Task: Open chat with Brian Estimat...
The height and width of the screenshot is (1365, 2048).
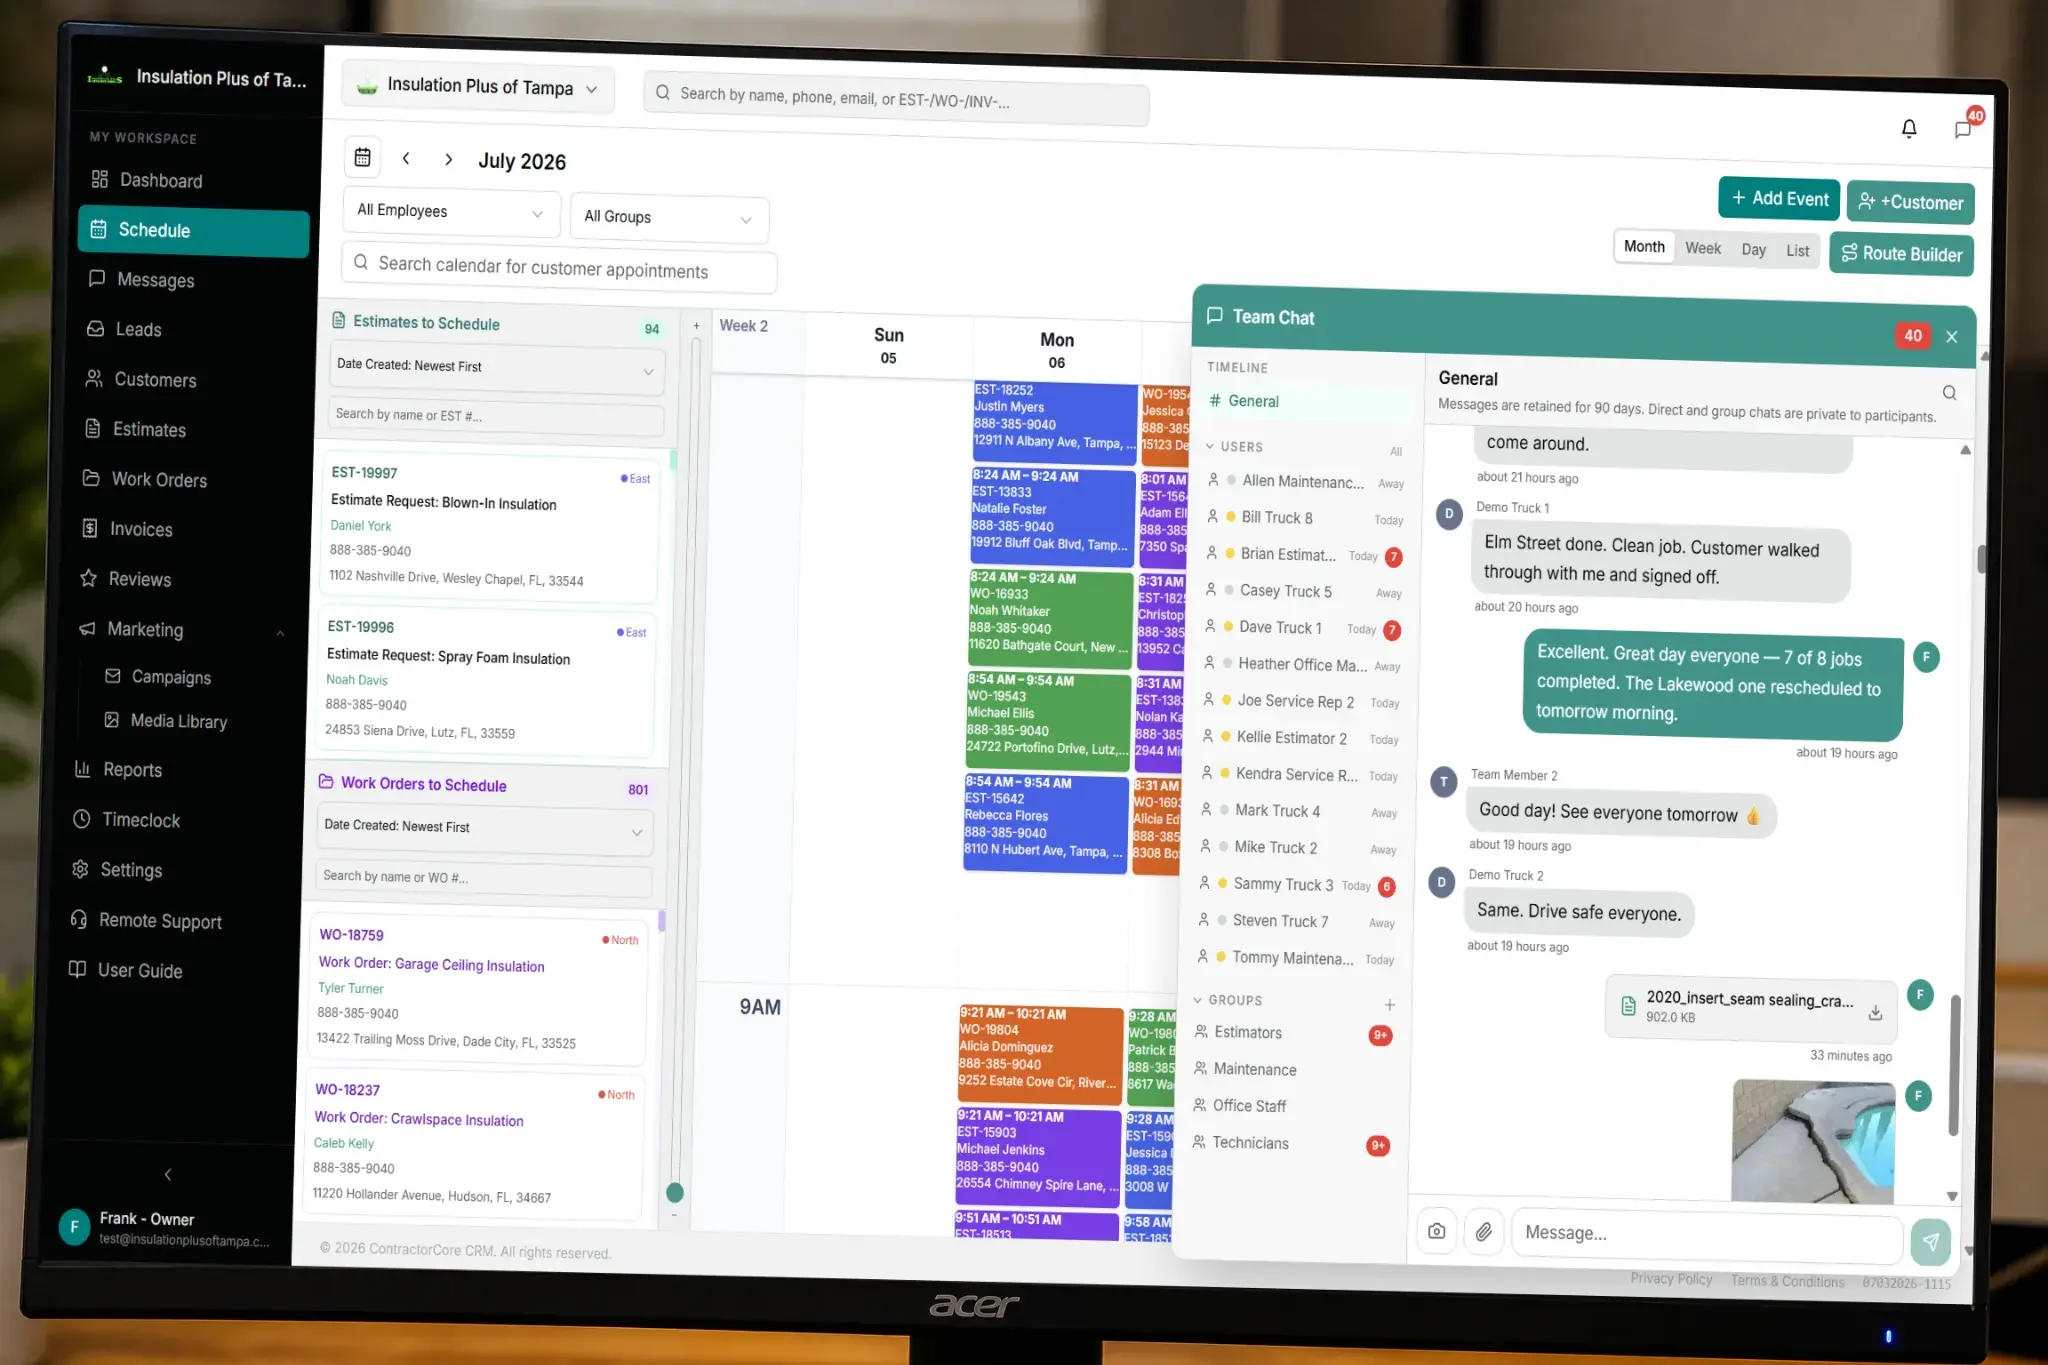Action: tap(1304, 554)
